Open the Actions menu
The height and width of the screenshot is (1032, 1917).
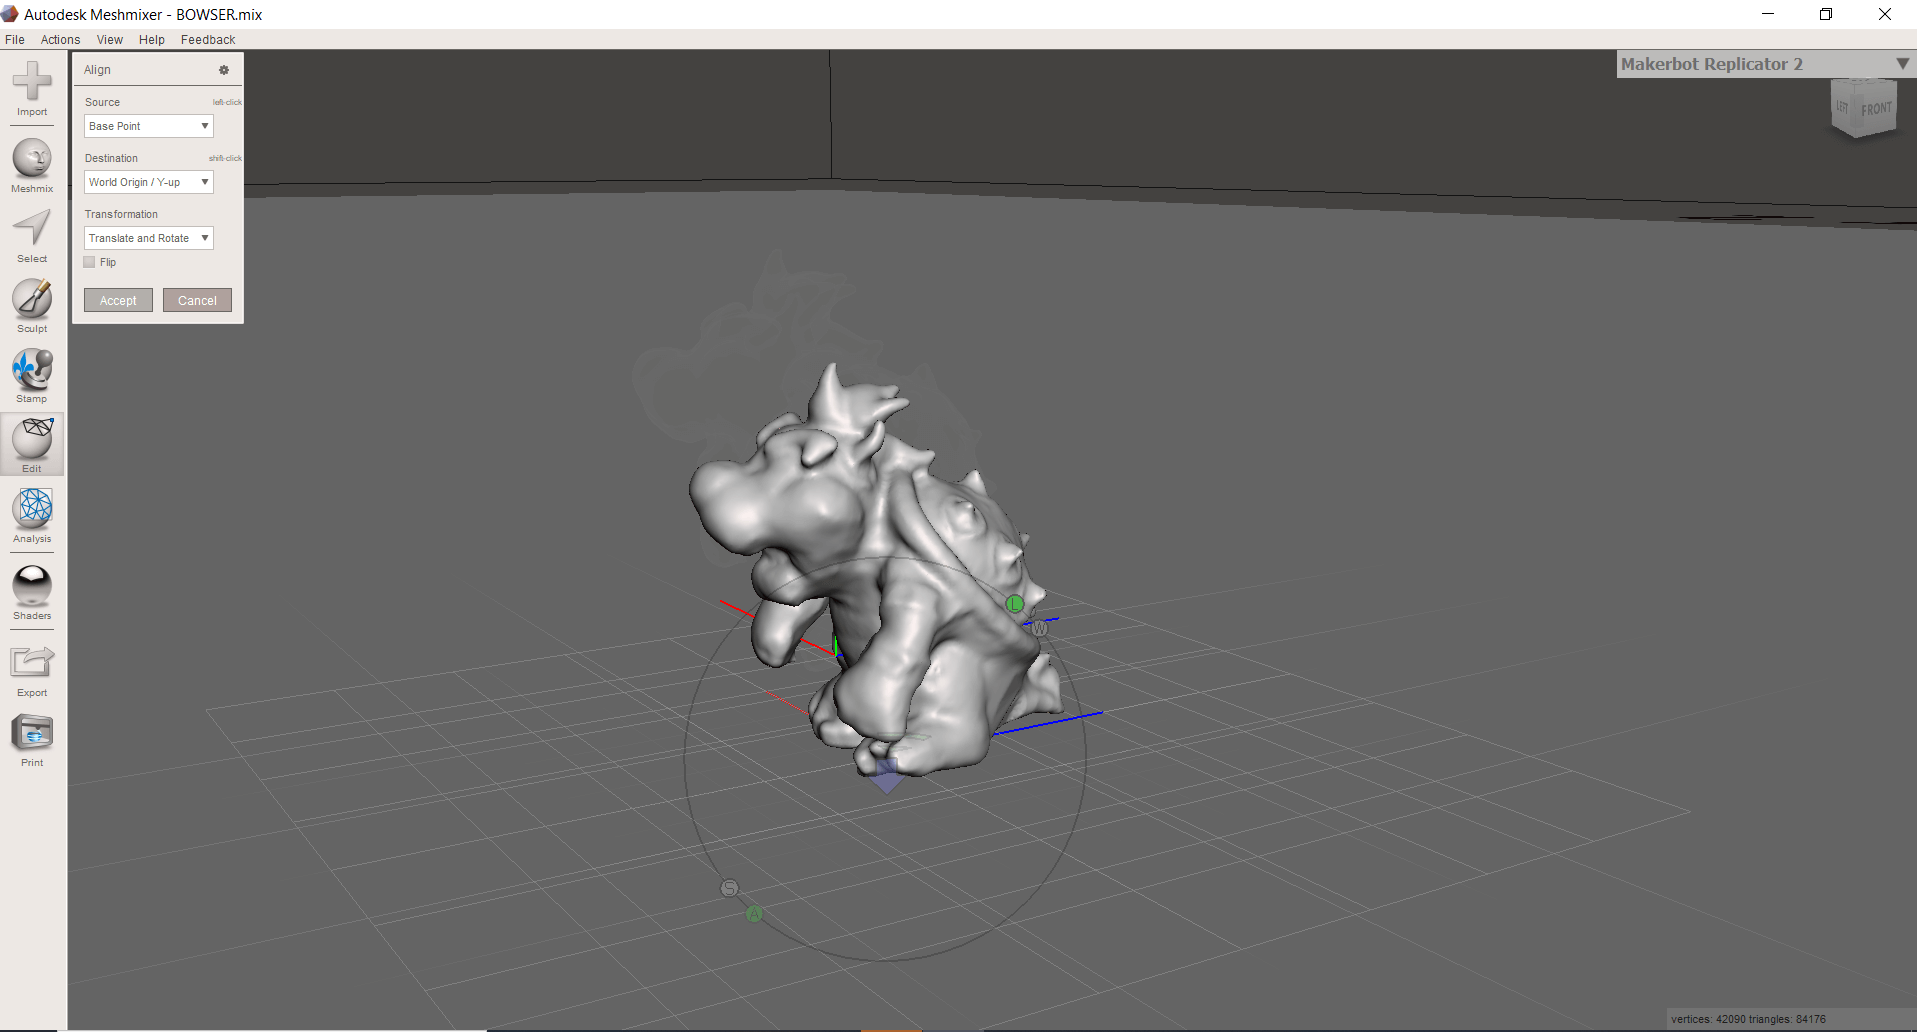pyautogui.click(x=61, y=40)
